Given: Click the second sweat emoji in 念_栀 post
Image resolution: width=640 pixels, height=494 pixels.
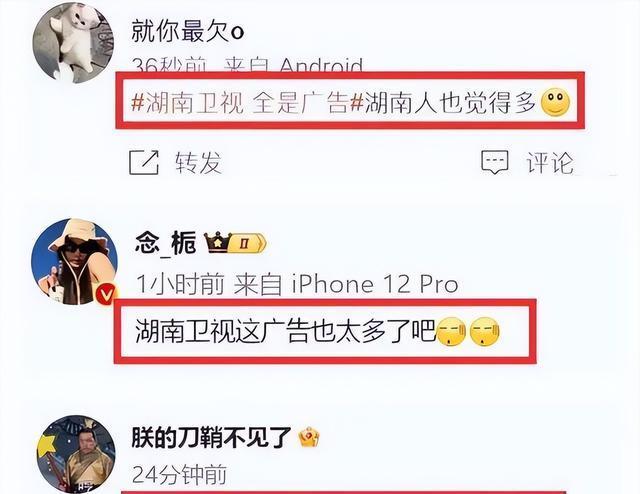Looking at the screenshot, I should [485, 331].
